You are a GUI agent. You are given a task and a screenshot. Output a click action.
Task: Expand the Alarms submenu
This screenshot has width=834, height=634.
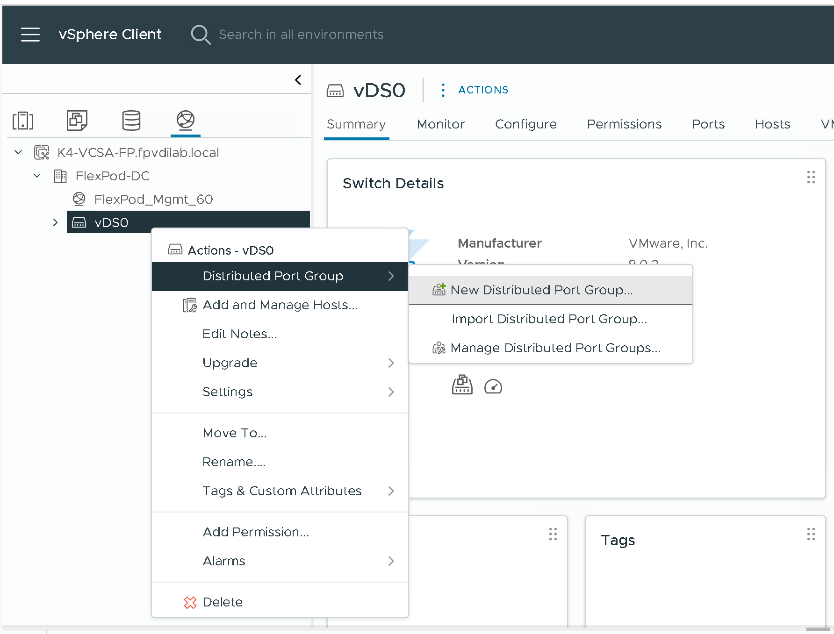280,561
